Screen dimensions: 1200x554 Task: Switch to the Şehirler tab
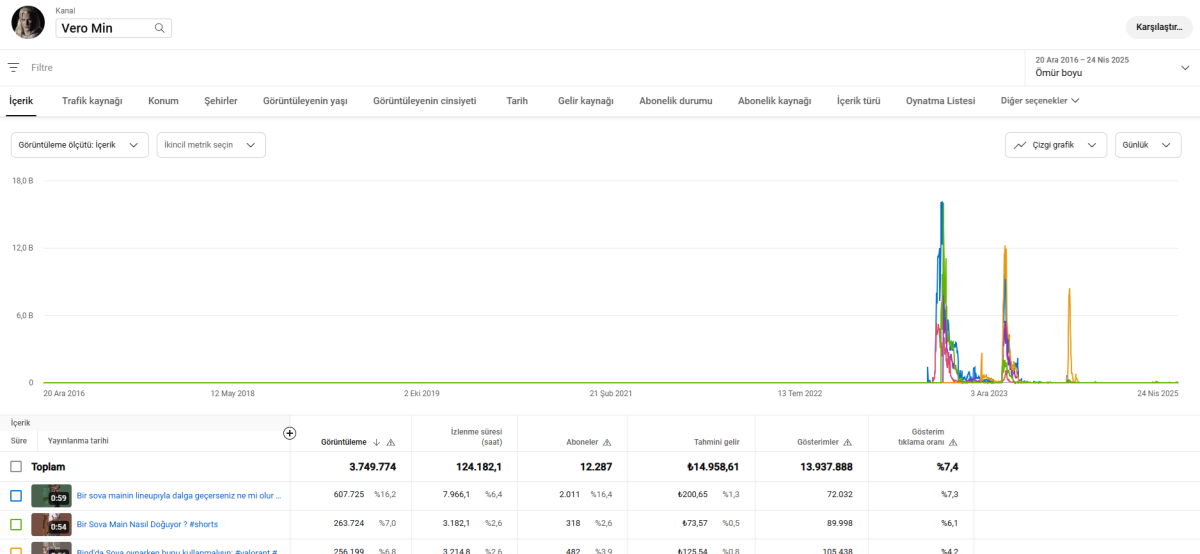[x=221, y=101]
